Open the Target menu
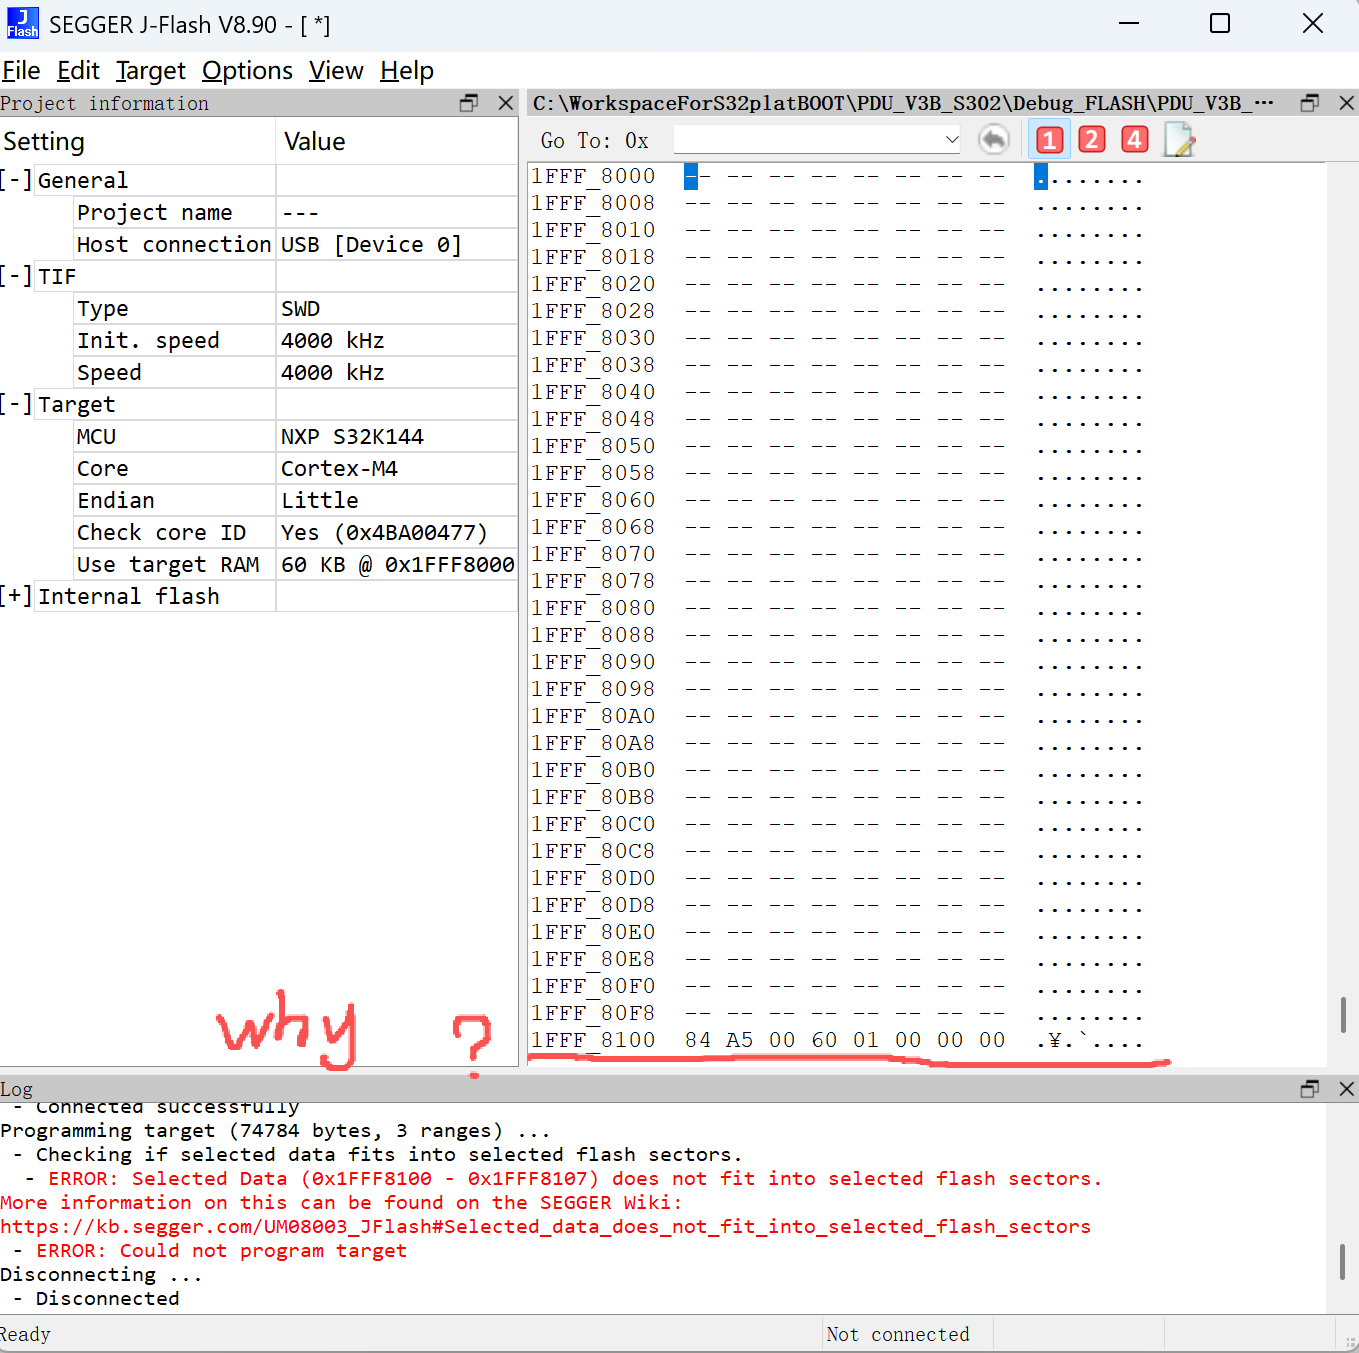The width and height of the screenshot is (1359, 1353). [151, 71]
